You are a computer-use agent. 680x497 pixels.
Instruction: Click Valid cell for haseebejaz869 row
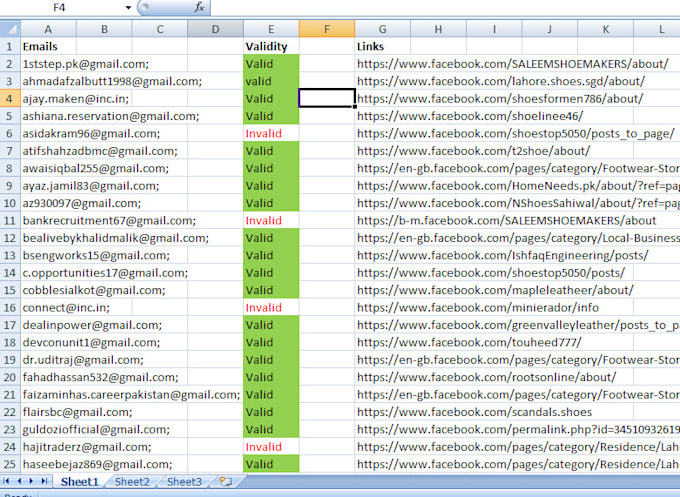(x=271, y=464)
